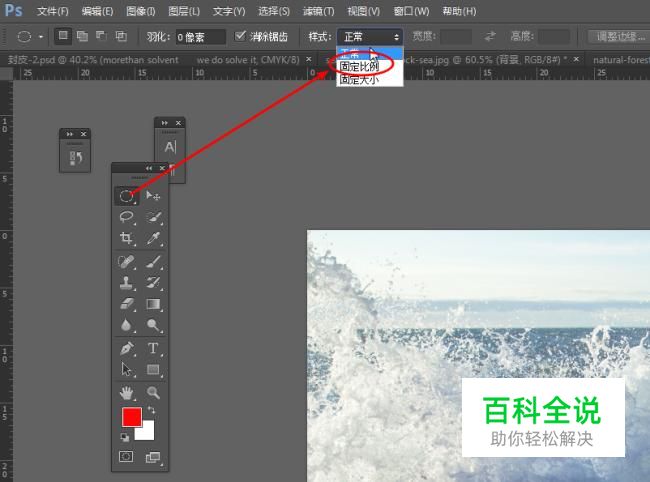Select the Gradient tool
This screenshot has width=650, height=482.
coord(153,304)
